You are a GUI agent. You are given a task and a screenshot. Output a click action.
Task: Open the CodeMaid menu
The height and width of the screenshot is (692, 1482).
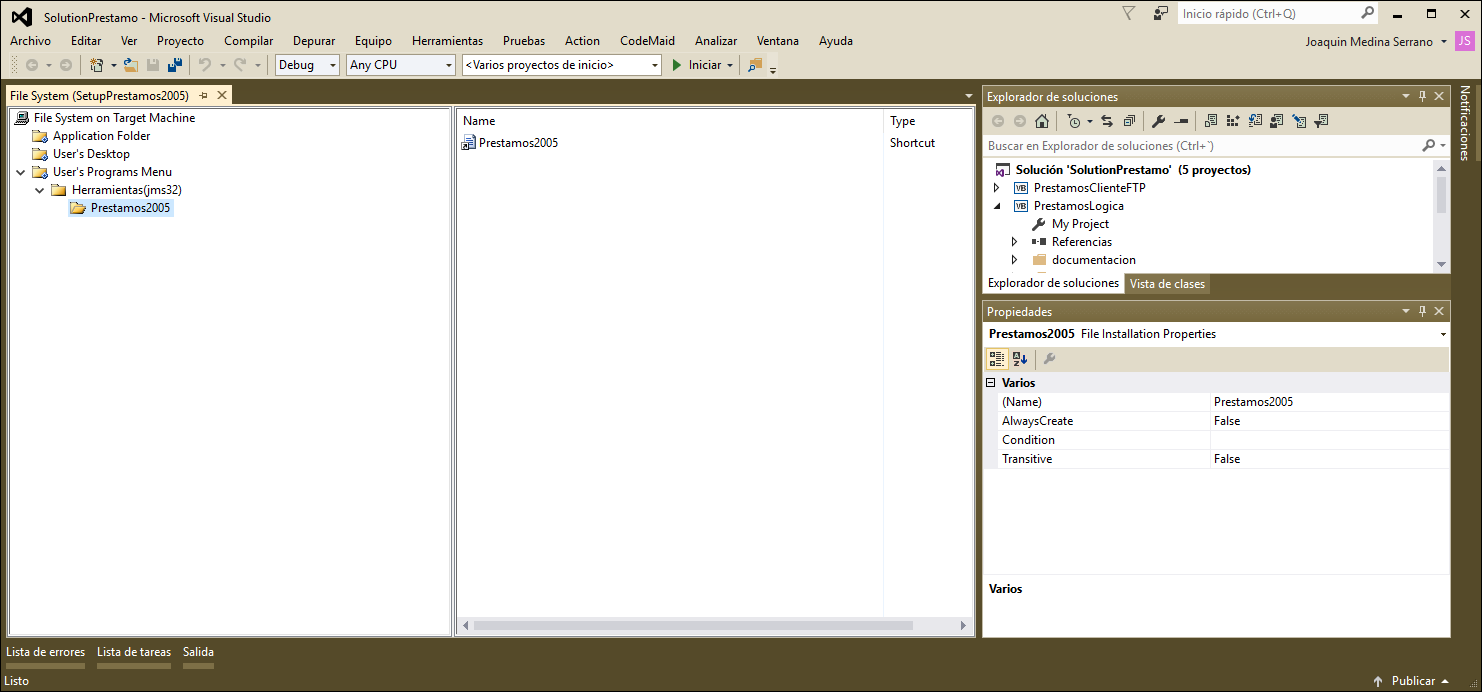click(647, 41)
